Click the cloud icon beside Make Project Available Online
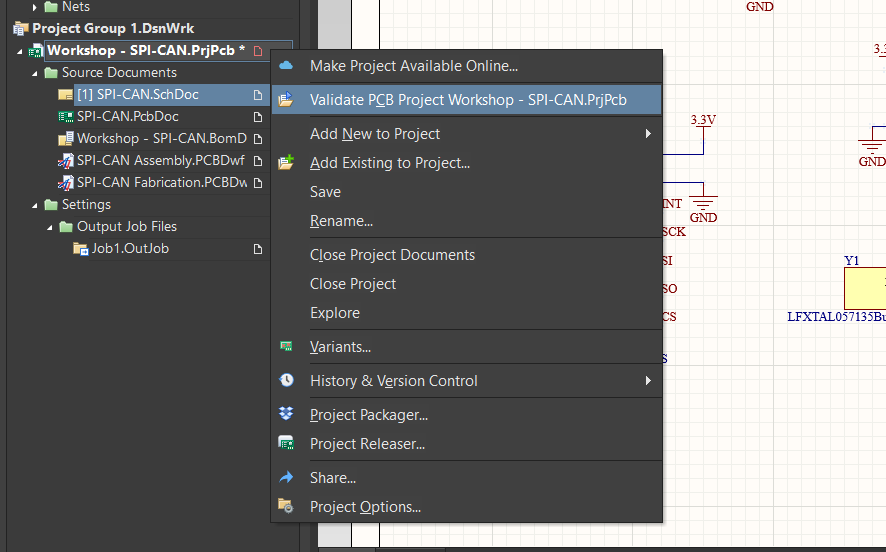This screenshot has height=552, width=886. (x=286, y=66)
